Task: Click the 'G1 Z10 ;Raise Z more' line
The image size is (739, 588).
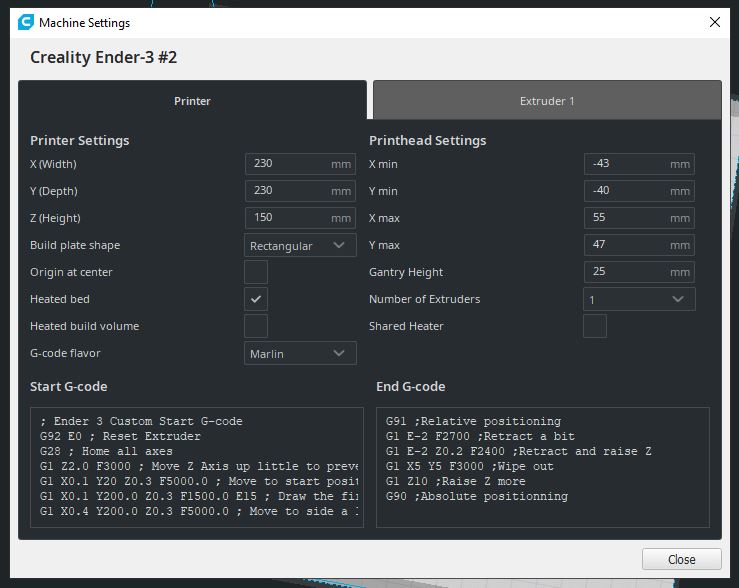Action: (455, 481)
